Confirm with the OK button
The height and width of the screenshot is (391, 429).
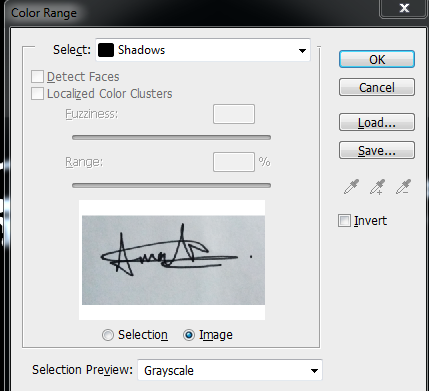coord(377,59)
